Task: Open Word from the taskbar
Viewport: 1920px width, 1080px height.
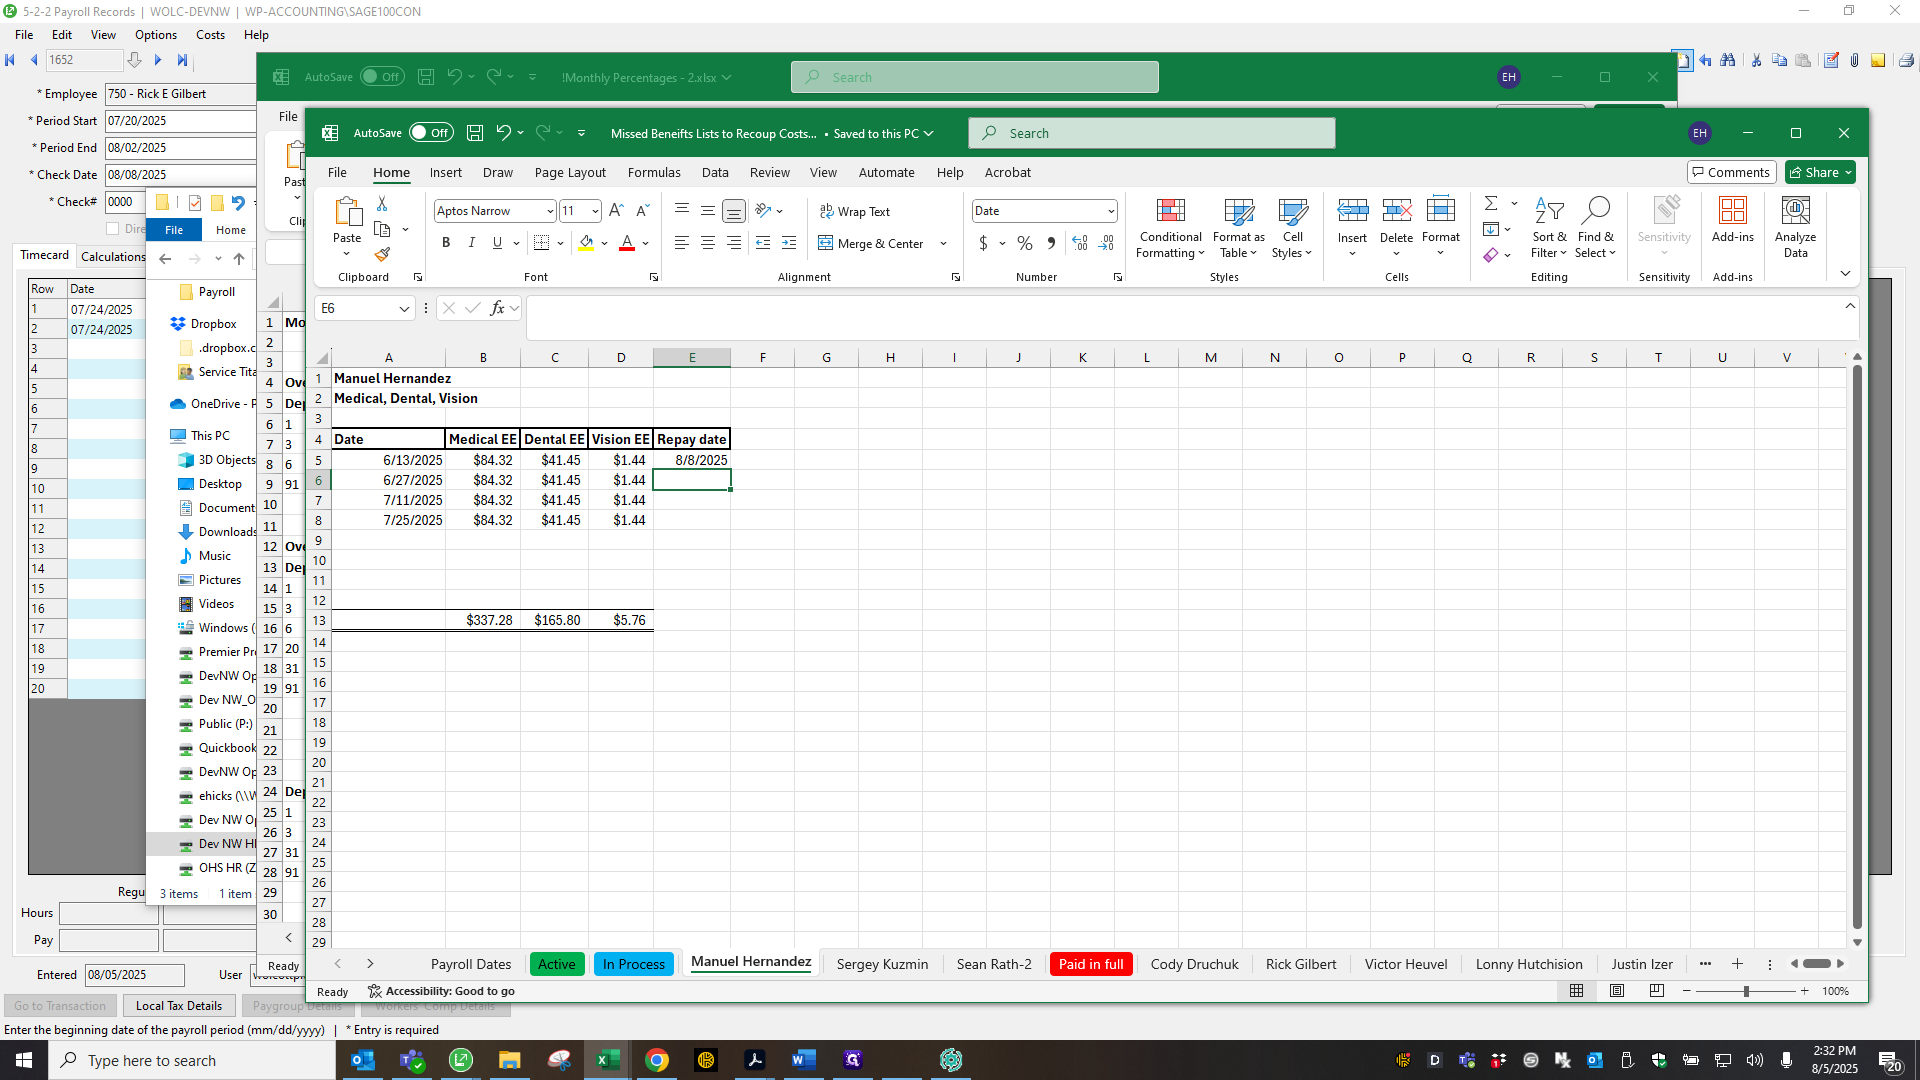Action: click(x=803, y=1060)
